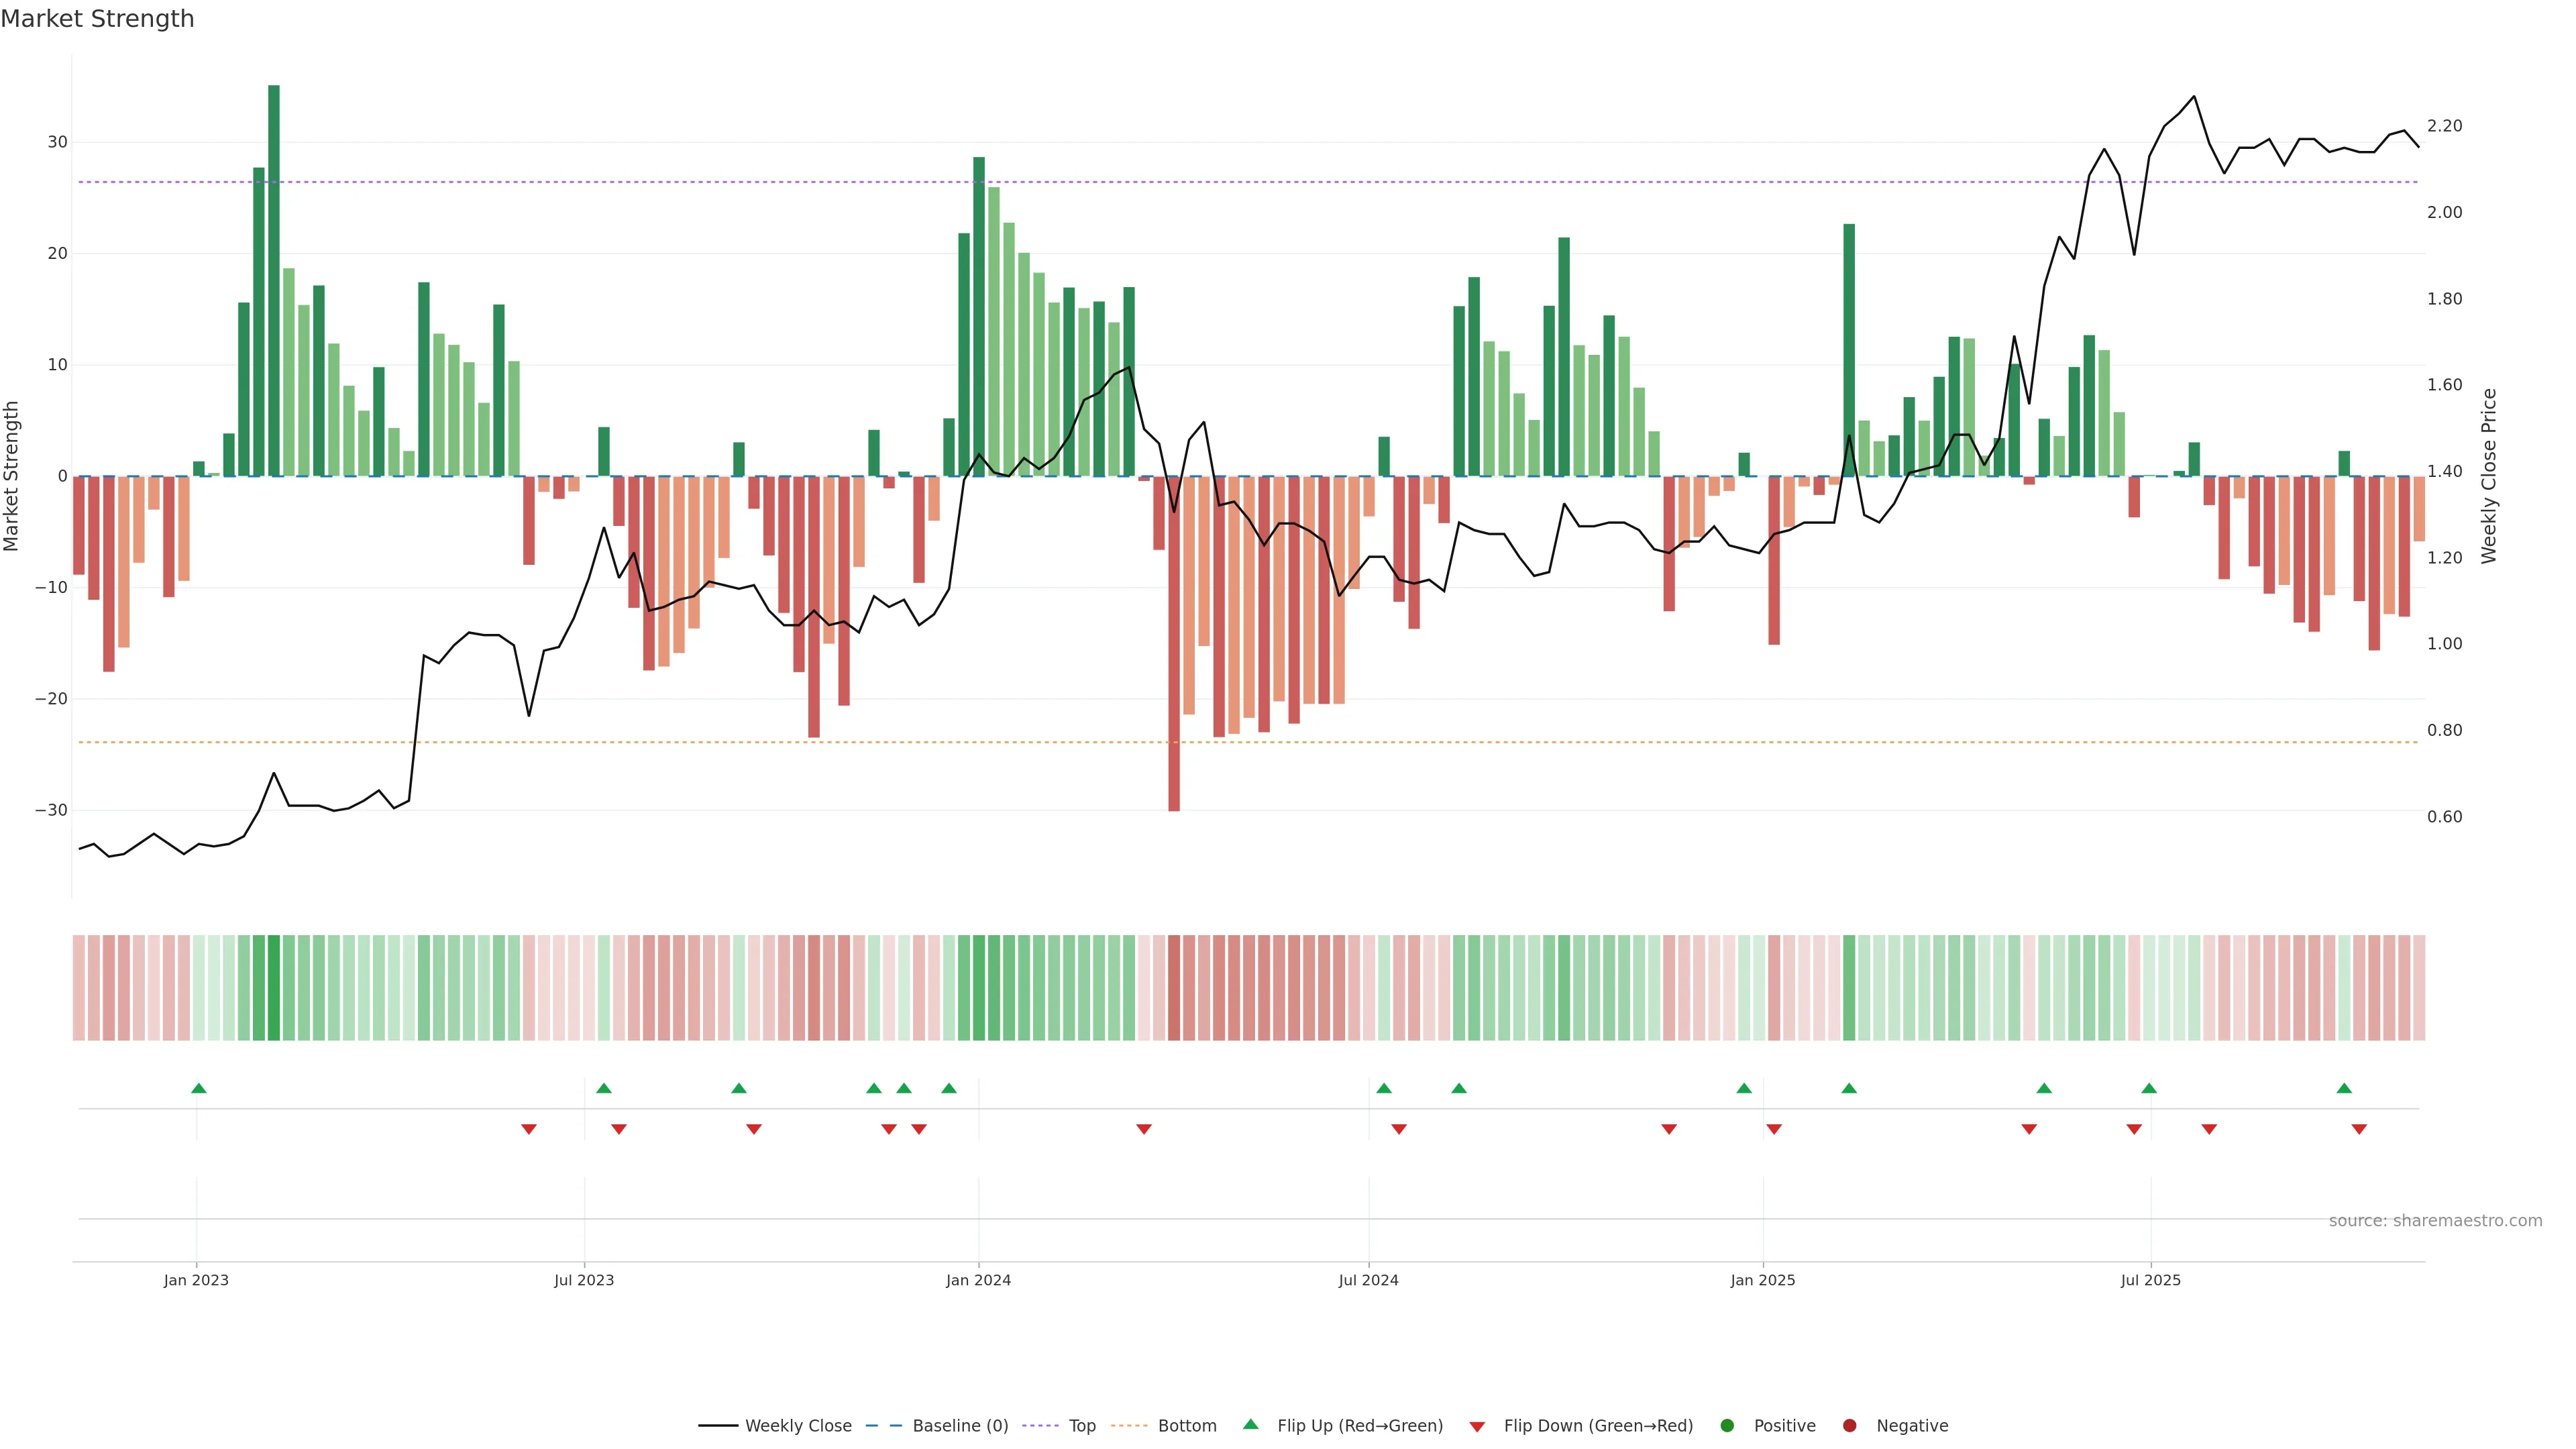Click the Positive green circle legend icon
The height and width of the screenshot is (1449, 2576).
[1727, 1425]
